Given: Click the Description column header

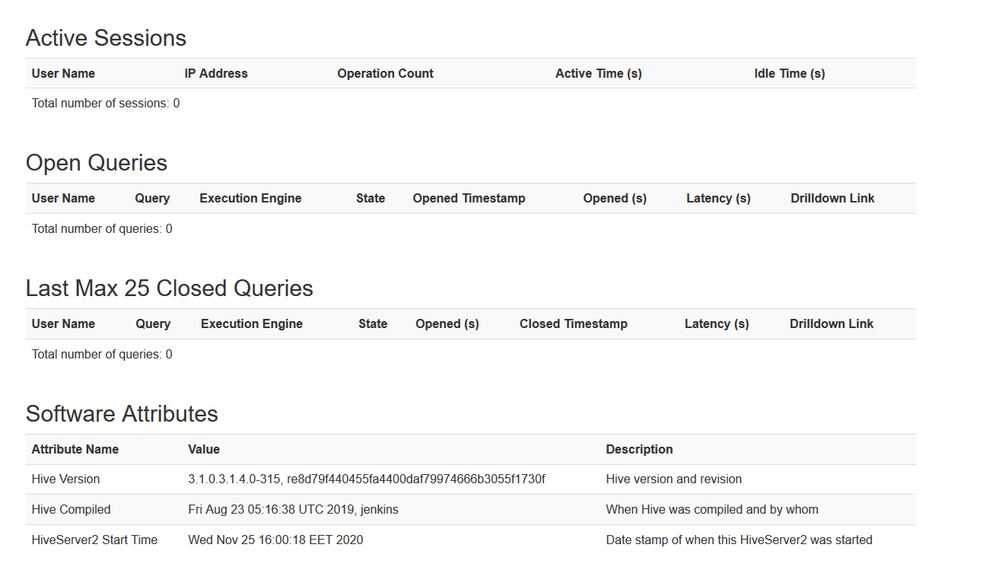Looking at the screenshot, I should [x=639, y=449].
